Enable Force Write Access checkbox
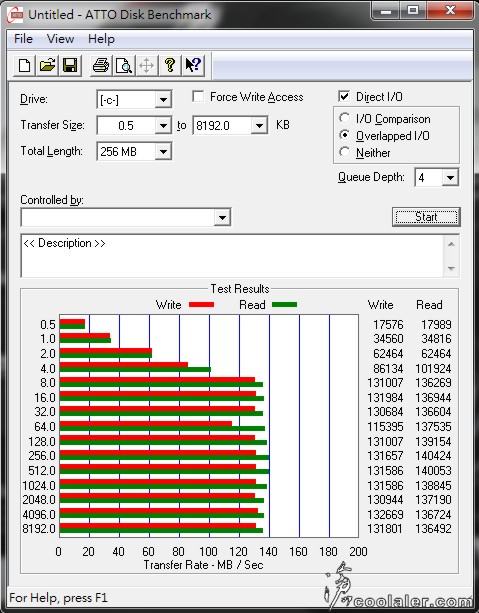Screen dimensions: 479x613 click(198, 97)
